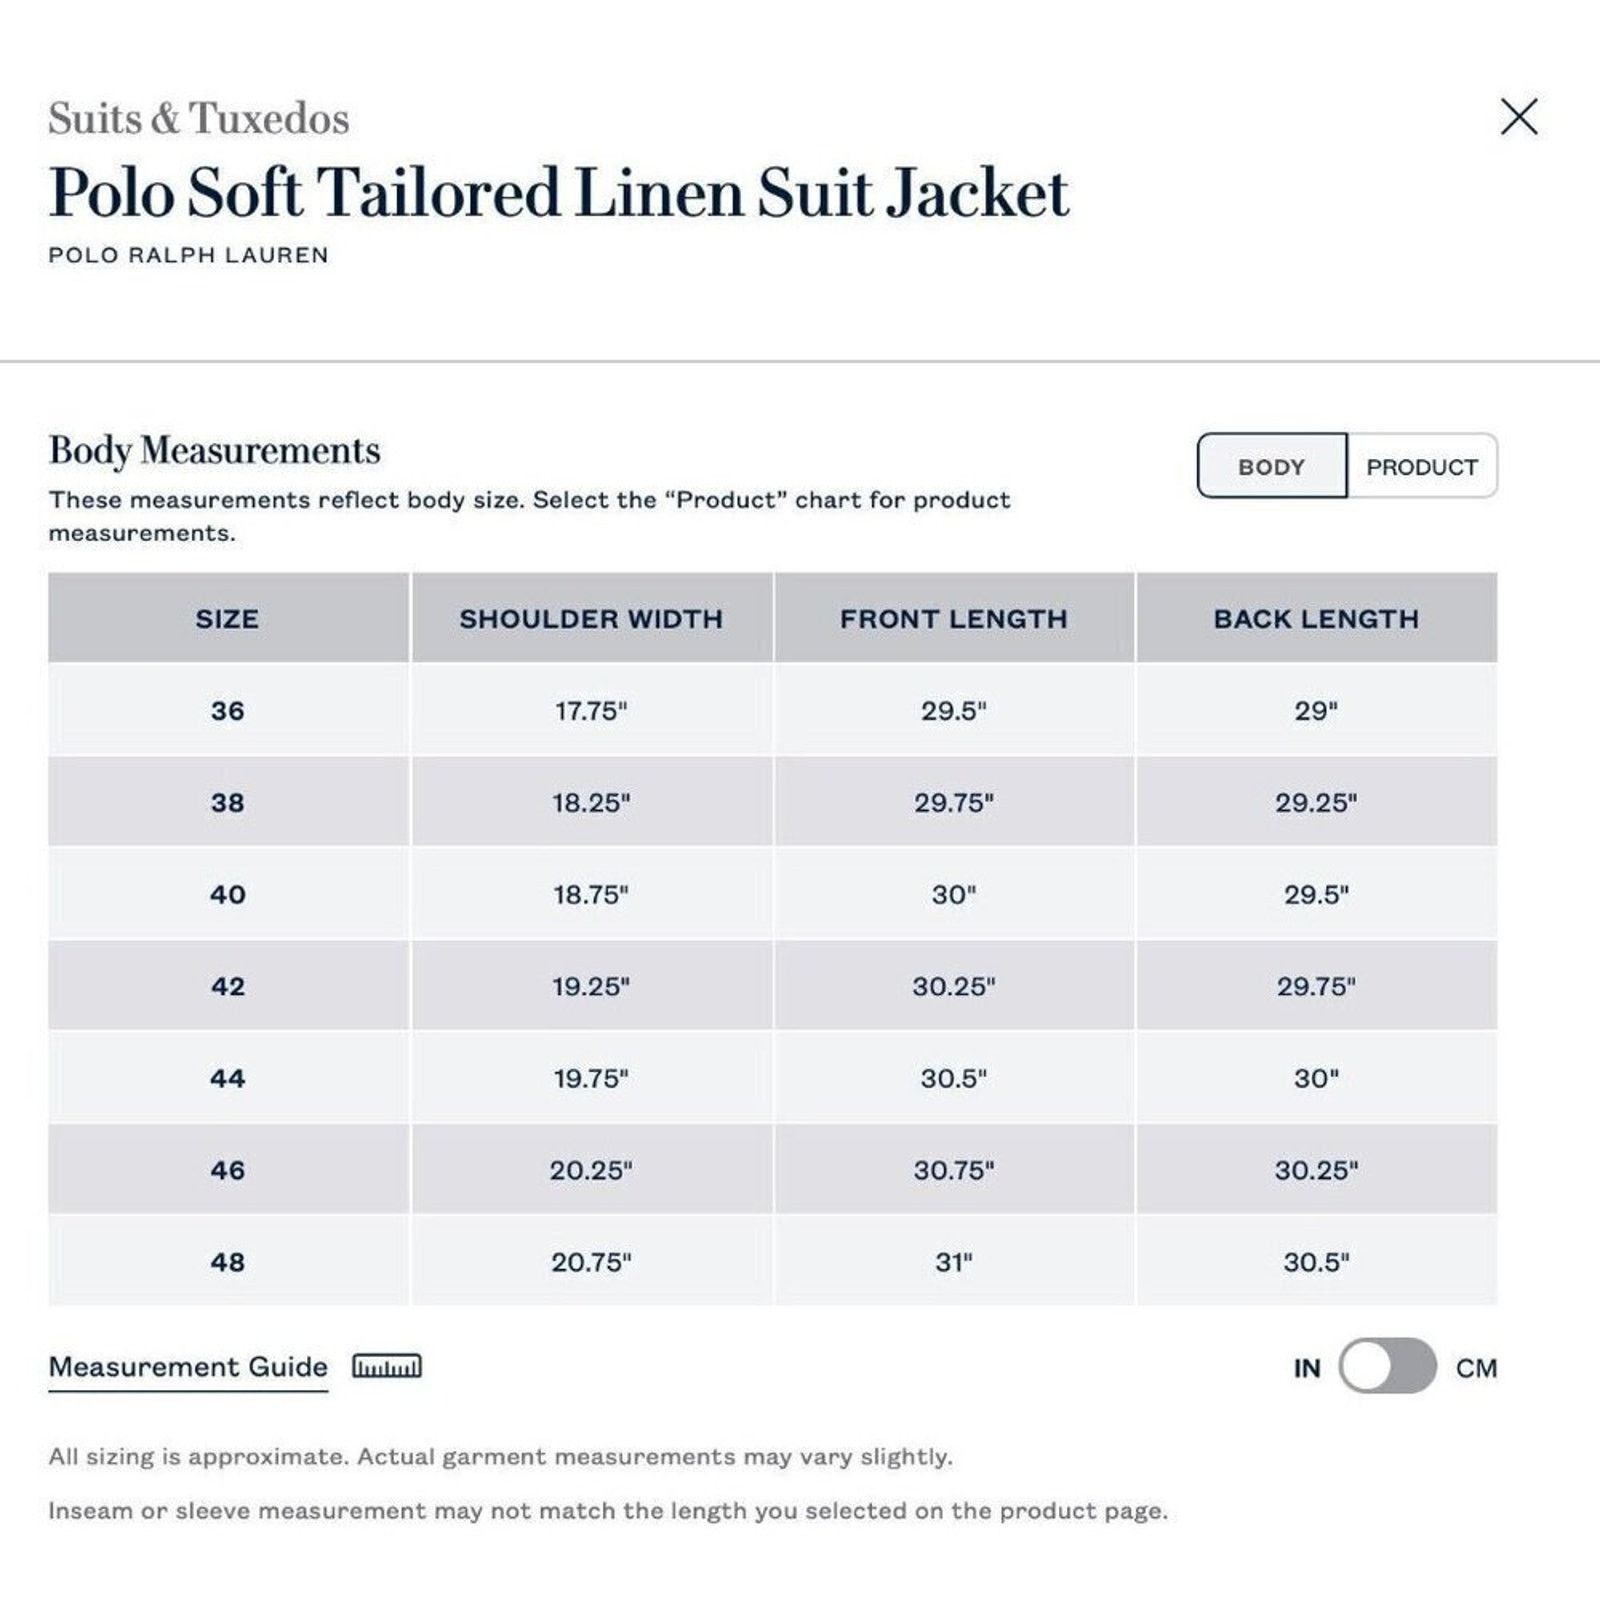Close the size chart dialog
The image size is (1600, 1600).
click(x=1519, y=117)
